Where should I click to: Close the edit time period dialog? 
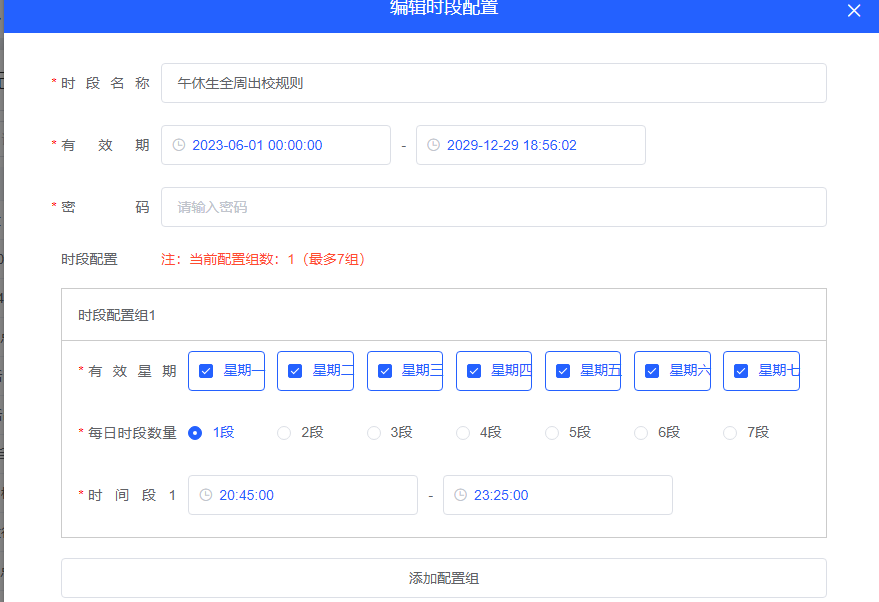(853, 11)
